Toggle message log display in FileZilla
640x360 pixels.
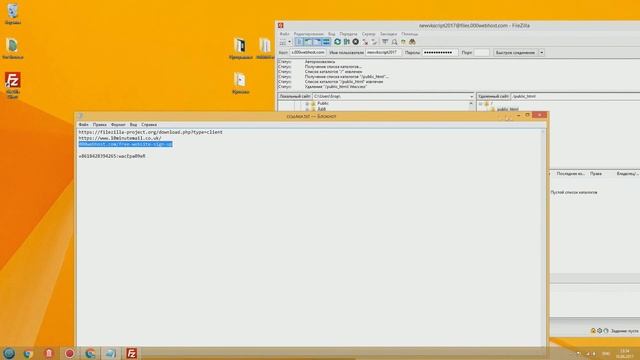pyautogui.click(x=299, y=42)
